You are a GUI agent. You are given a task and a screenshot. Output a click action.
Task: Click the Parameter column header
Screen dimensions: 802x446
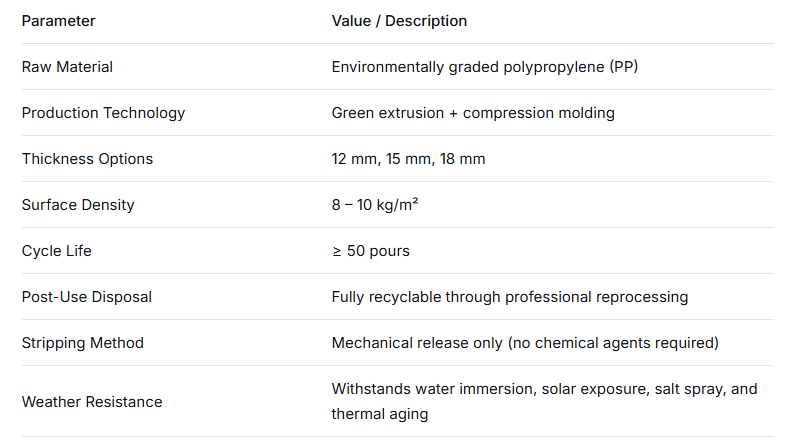click(58, 21)
